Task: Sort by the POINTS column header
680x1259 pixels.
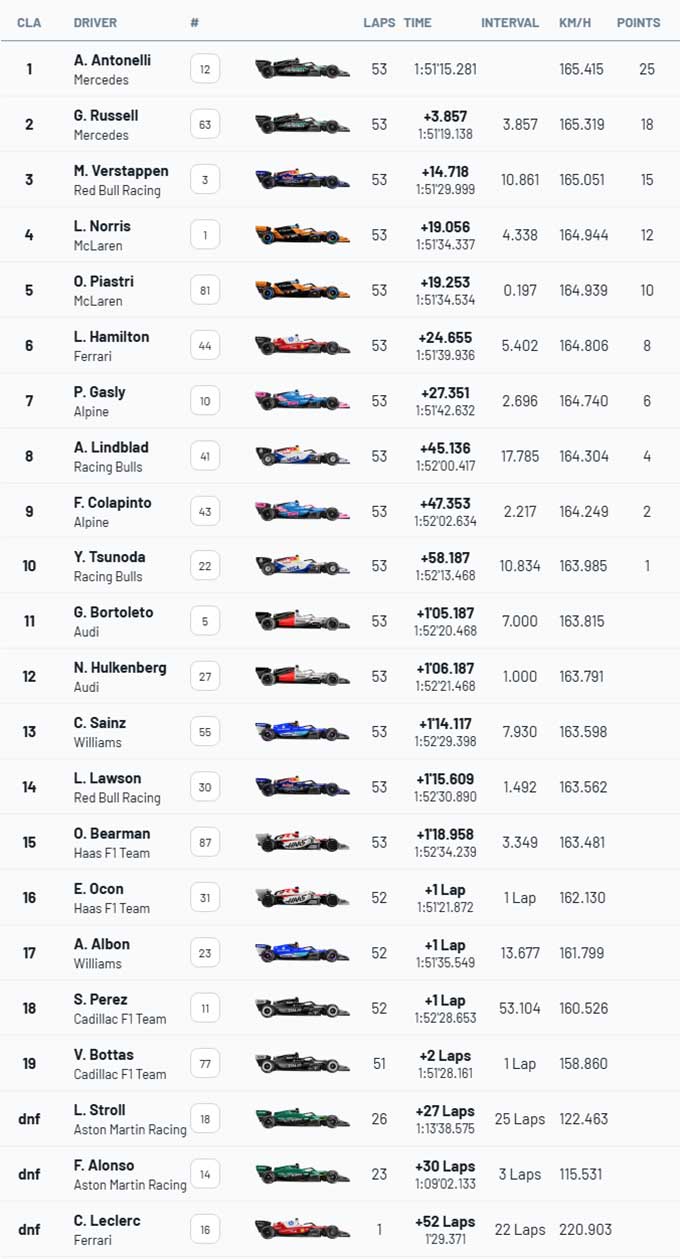Action: [x=638, y=22]
